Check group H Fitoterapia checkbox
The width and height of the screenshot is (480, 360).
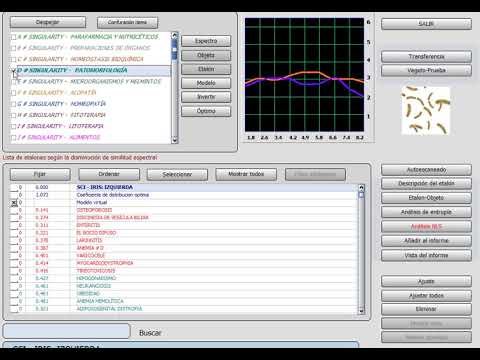click(x=14, y=115)
